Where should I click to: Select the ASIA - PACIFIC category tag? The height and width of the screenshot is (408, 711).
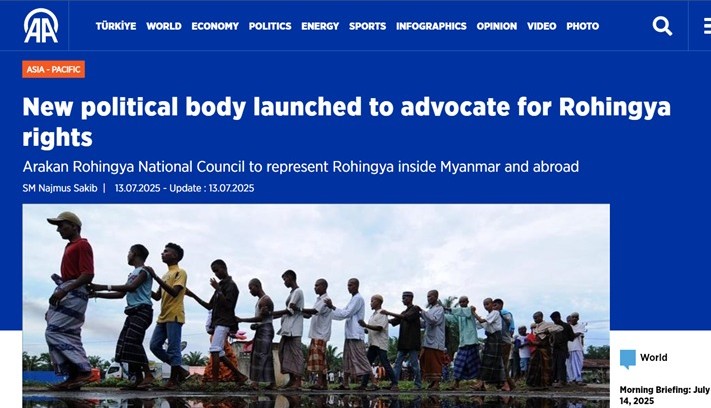54,69
